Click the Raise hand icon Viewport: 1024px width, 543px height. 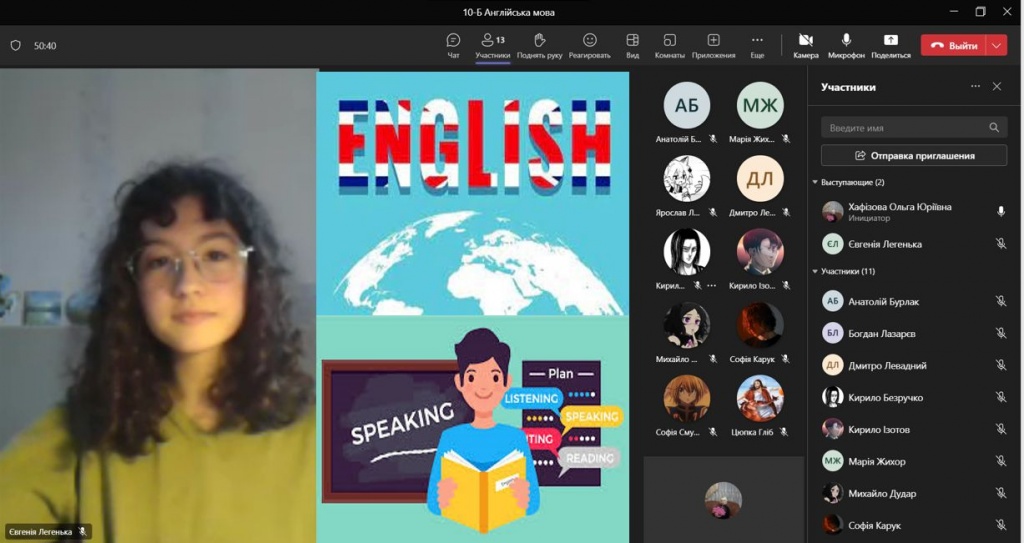(538, 41)
